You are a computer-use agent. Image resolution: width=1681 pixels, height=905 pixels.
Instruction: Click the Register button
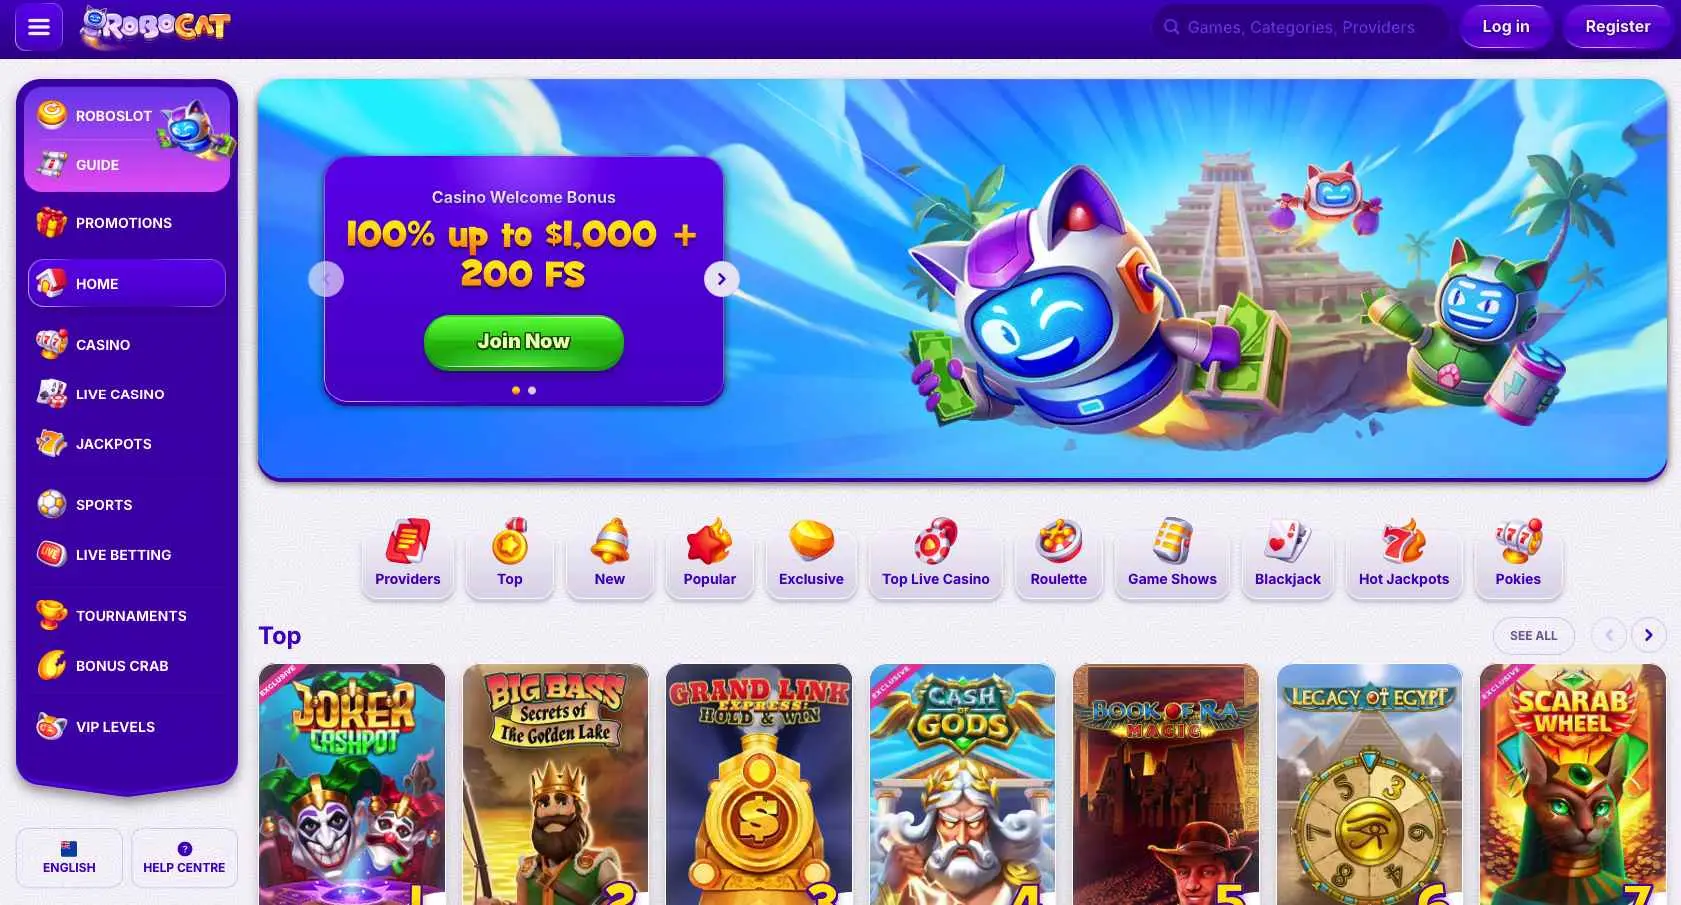coord(1617,27)
